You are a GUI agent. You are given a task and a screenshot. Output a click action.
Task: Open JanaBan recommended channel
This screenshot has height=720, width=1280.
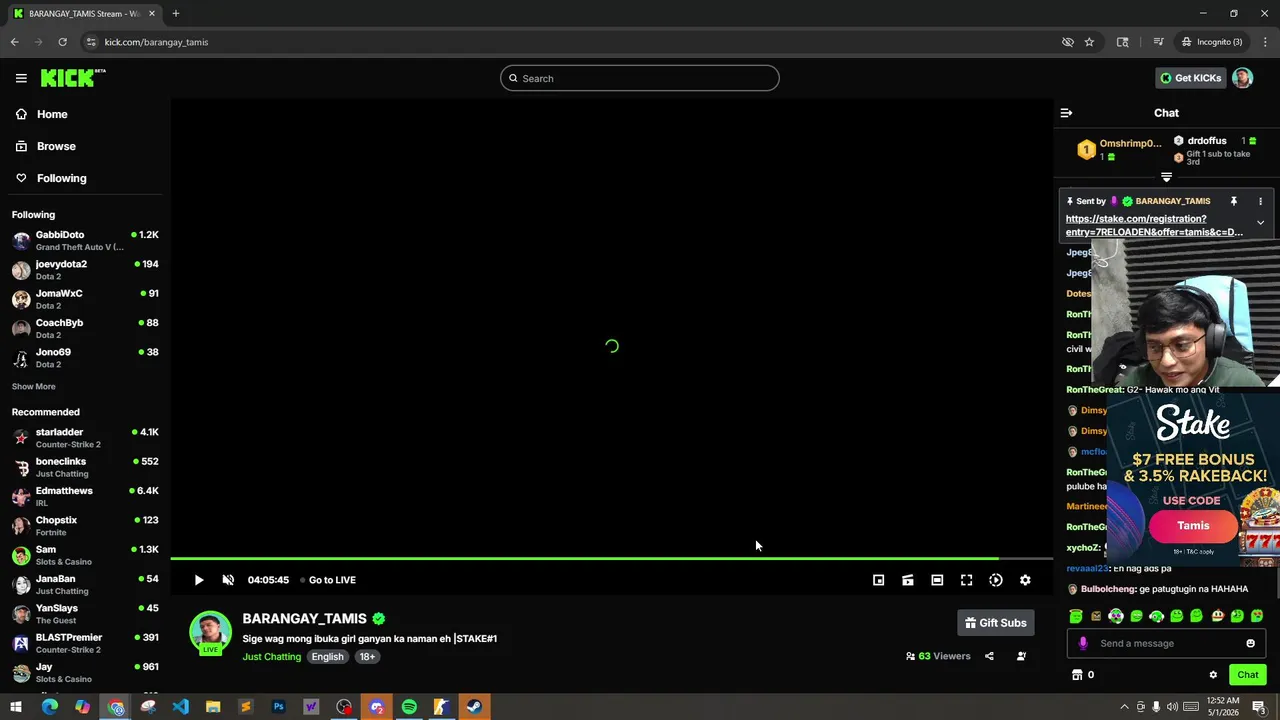click(x=85, y=584)
